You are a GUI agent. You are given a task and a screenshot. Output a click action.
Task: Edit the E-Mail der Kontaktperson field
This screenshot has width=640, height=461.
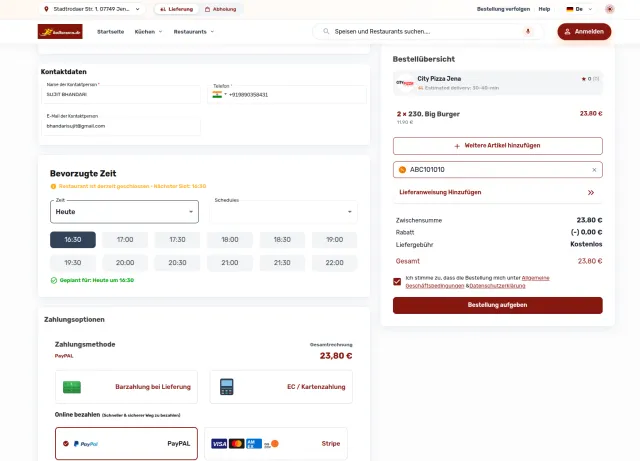tap(121, 126)
